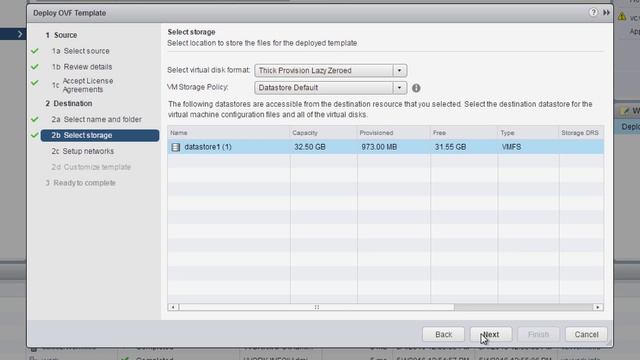Click the green checkmark beside Select storage
This screenshot has height=360, width=640.
[35, 135]
